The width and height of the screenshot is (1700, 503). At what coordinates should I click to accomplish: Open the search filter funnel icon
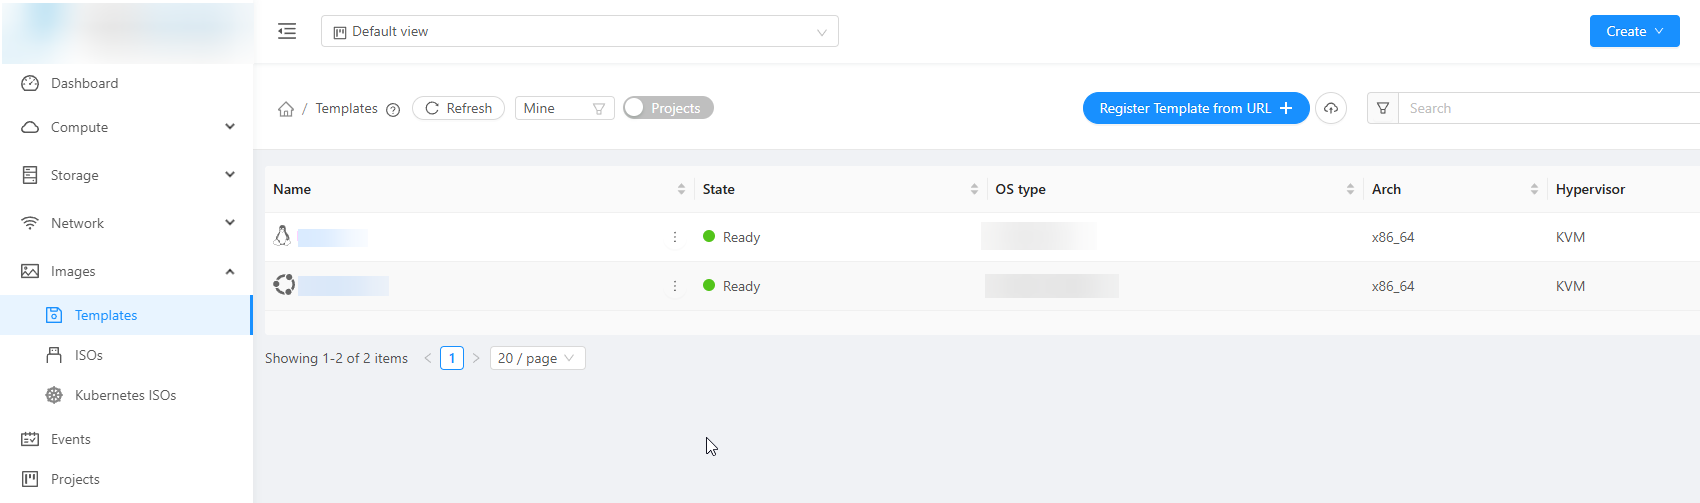pyautogui.click(x=1383, y=108)
